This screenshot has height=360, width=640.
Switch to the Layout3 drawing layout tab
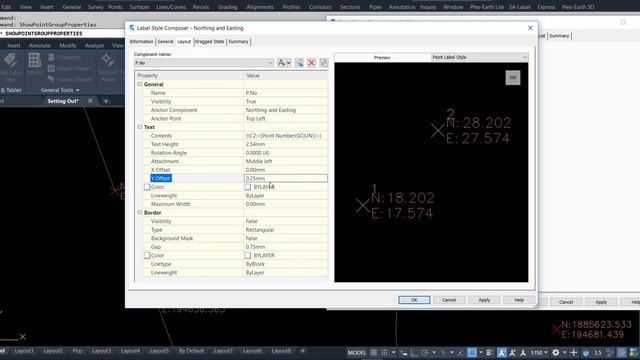click(x=101, y=351)
